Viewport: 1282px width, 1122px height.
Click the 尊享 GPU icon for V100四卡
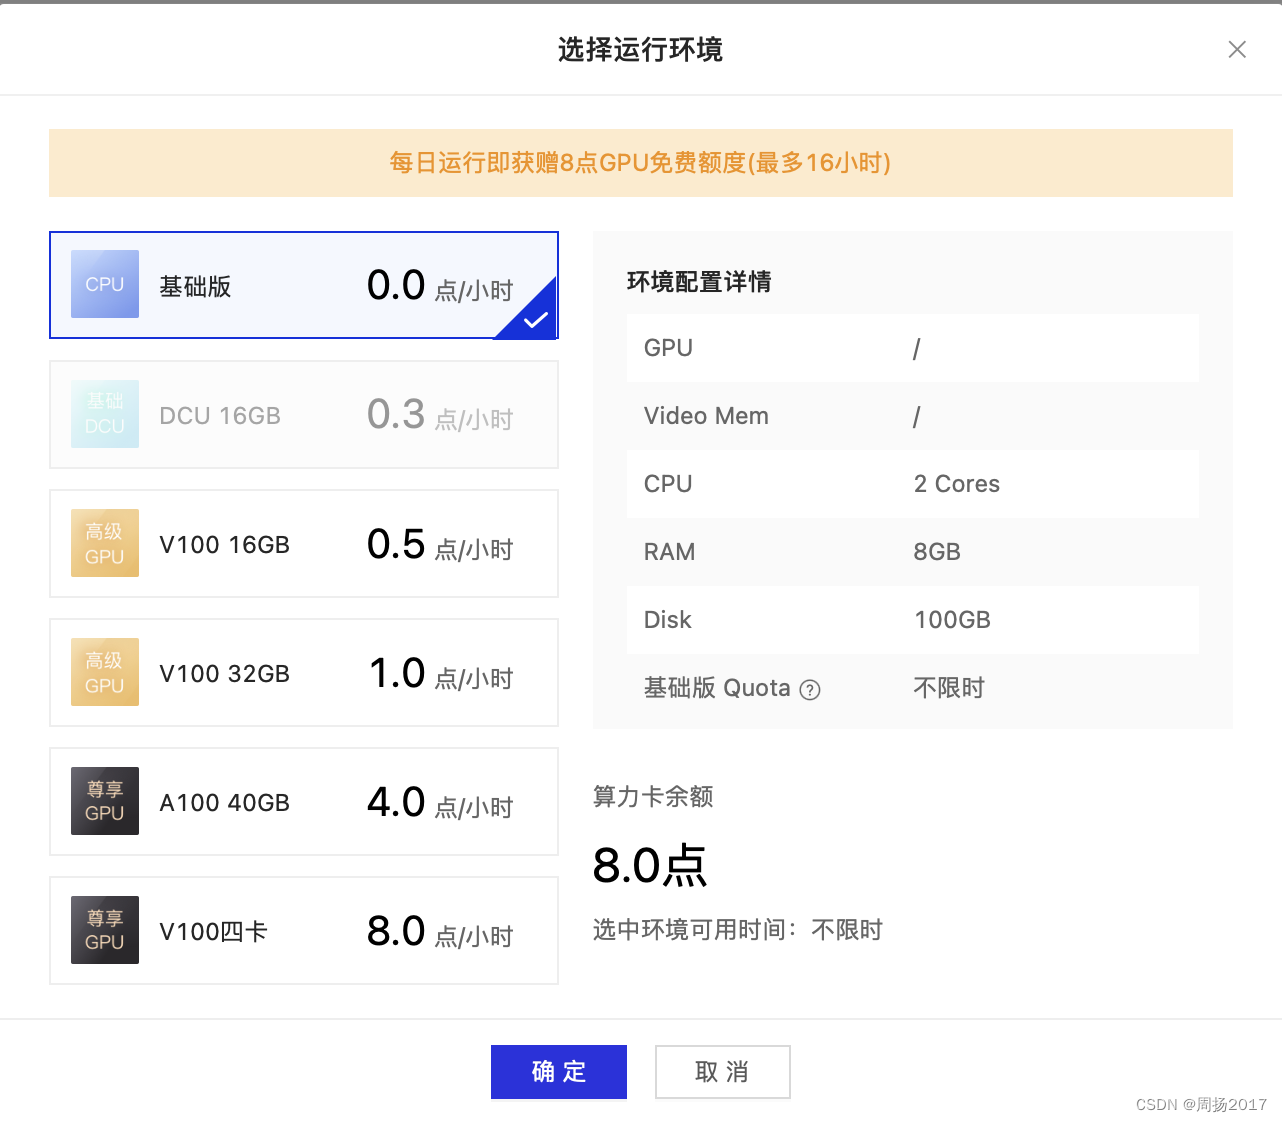[x=105, y=930]
